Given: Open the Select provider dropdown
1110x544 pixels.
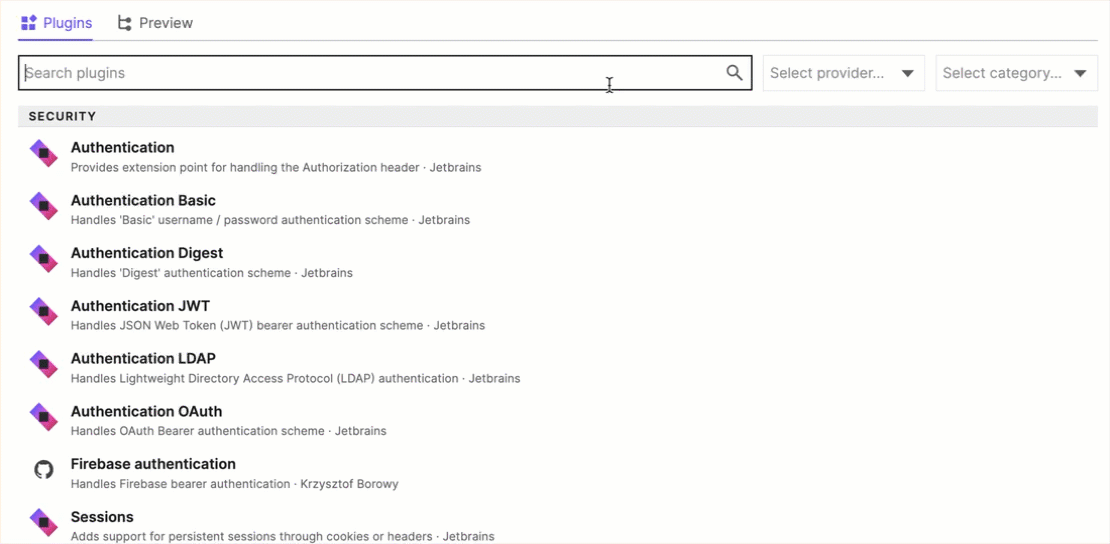Looking at the screenshot, I should click(x=828, y=73).
